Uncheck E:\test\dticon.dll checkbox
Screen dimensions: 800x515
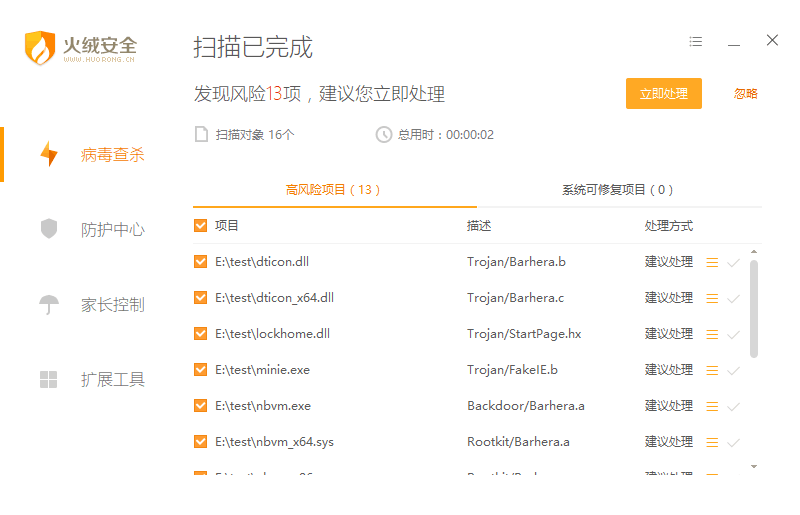201,262
